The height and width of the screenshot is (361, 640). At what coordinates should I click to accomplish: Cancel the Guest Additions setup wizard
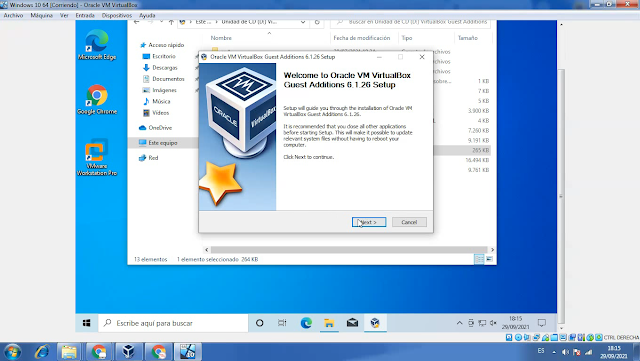(409, 222)
